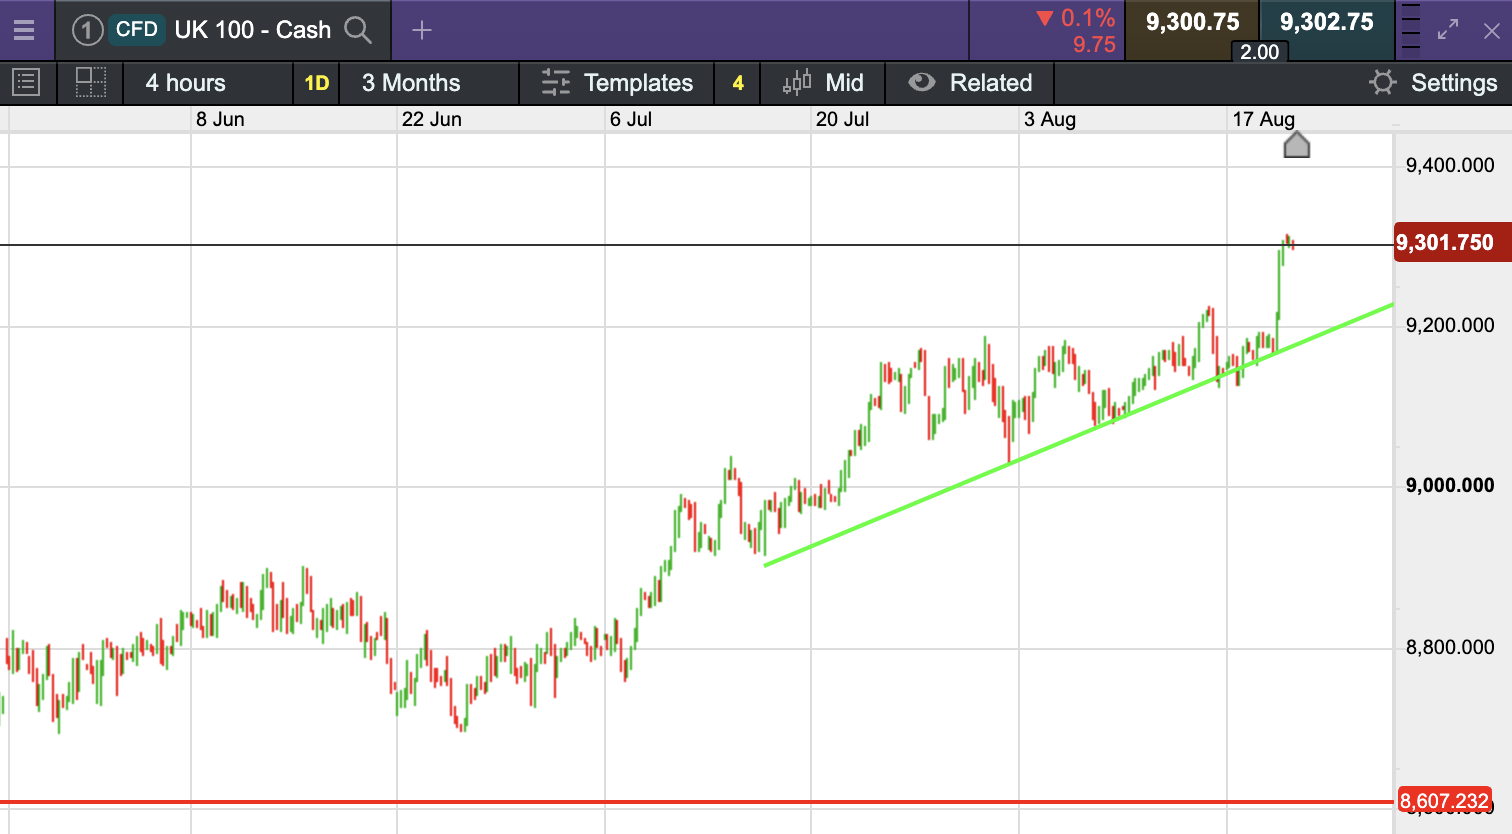
Task: Select the UK 100 - Cash tab
Action: 252,30
